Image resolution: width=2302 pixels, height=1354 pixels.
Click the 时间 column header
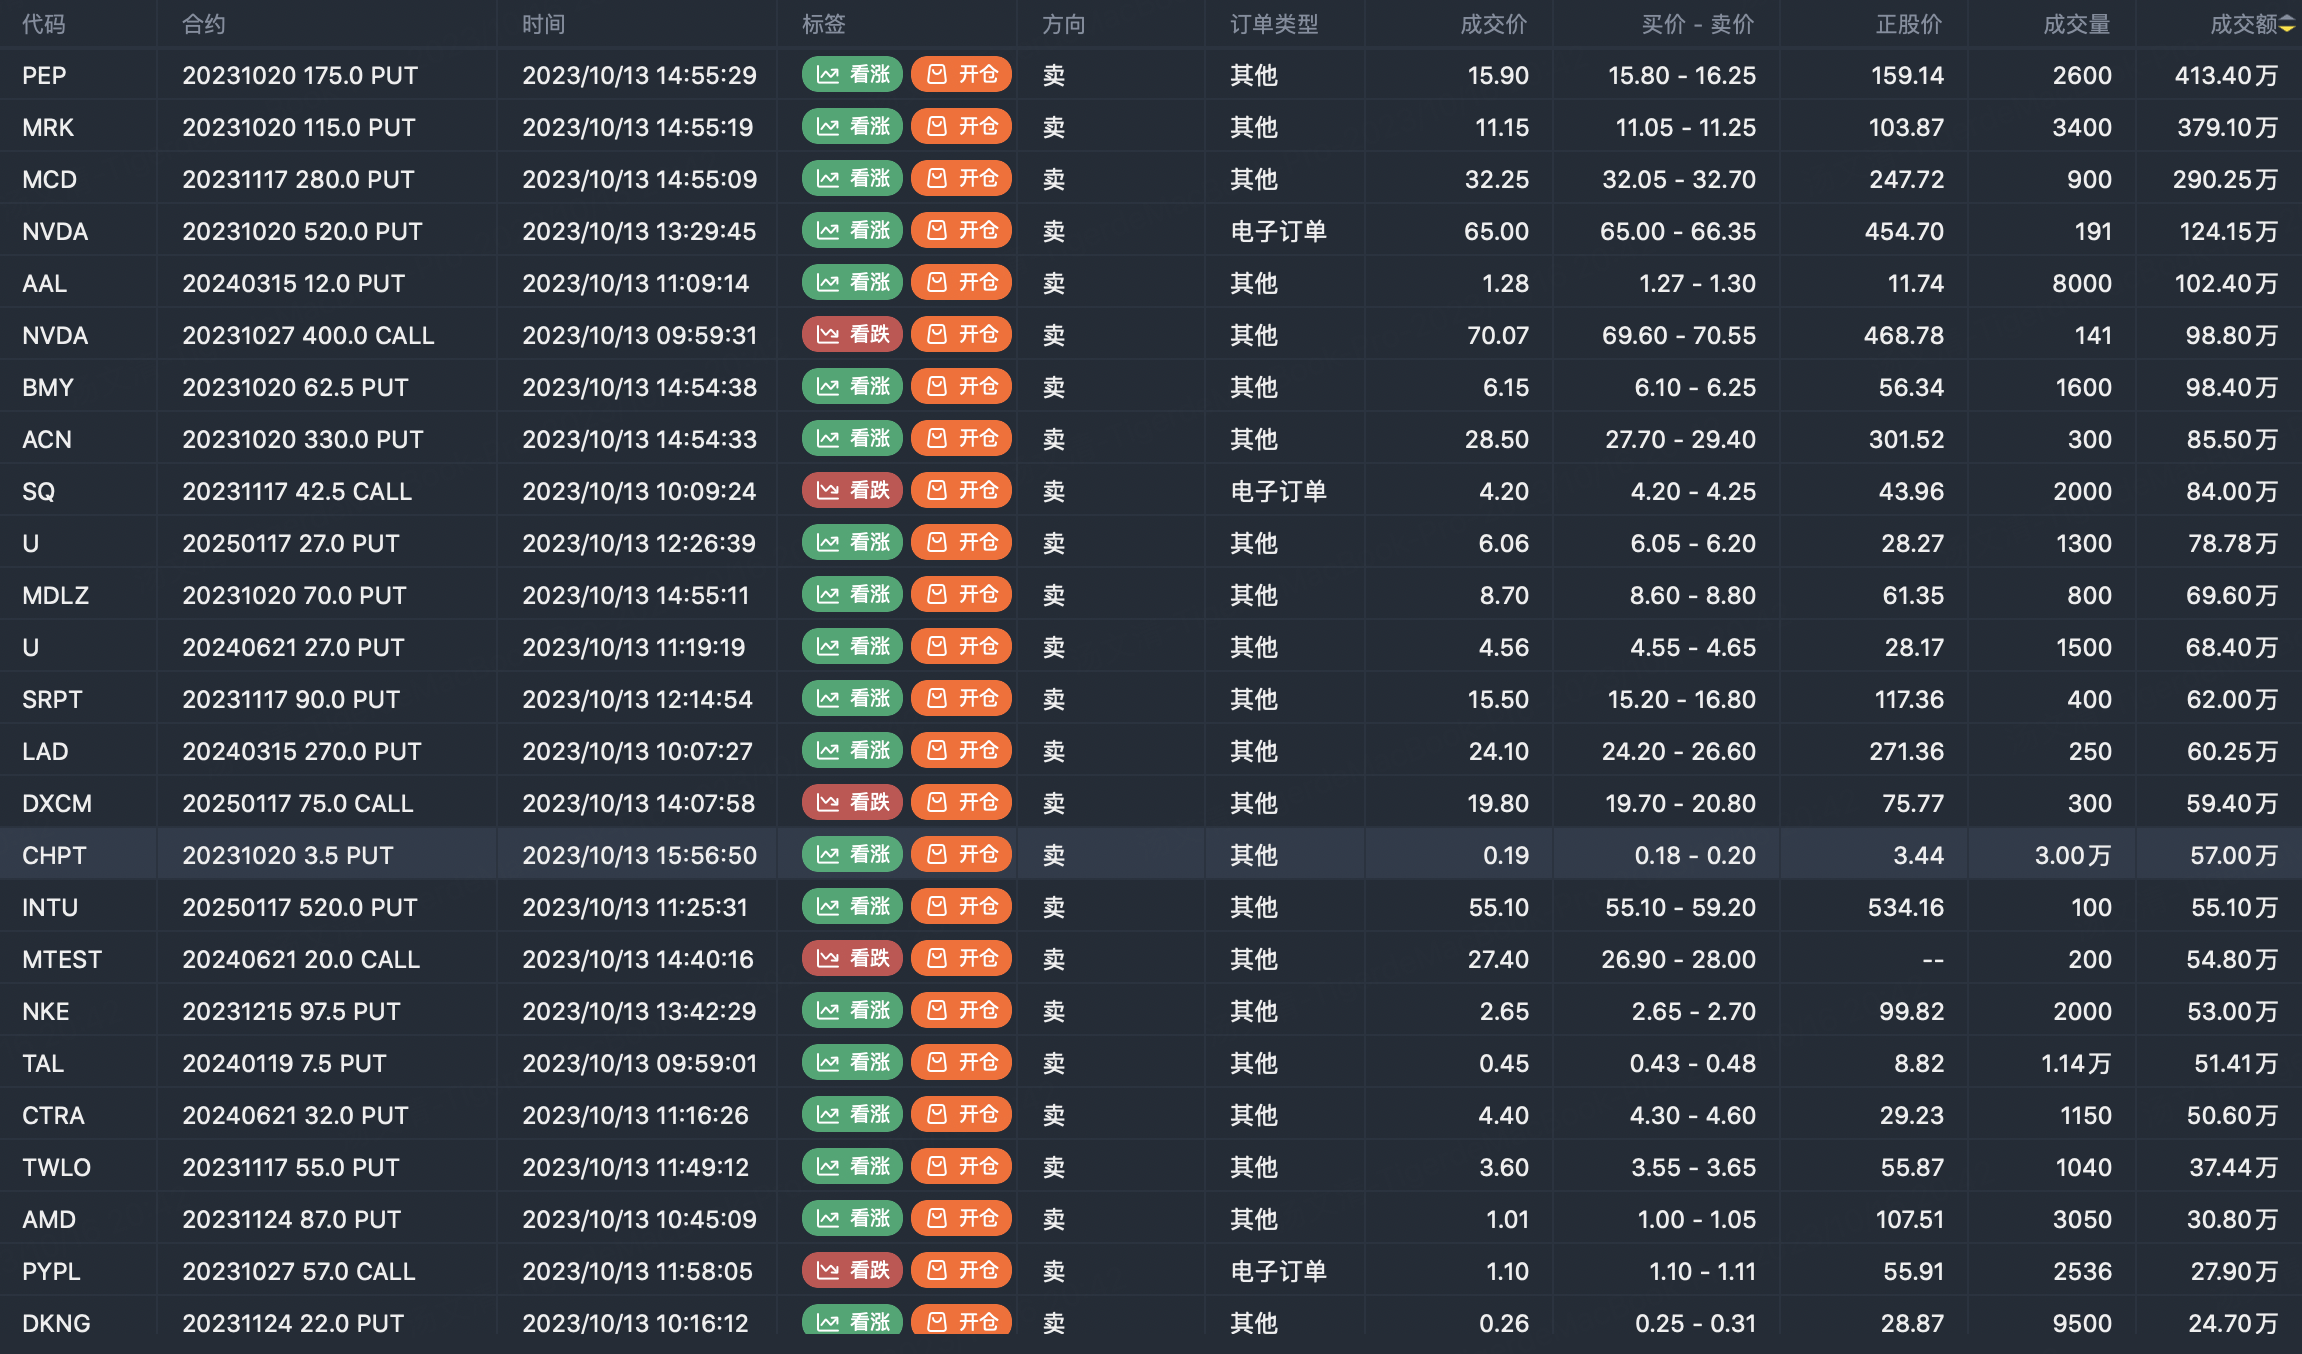coord(544,24)
